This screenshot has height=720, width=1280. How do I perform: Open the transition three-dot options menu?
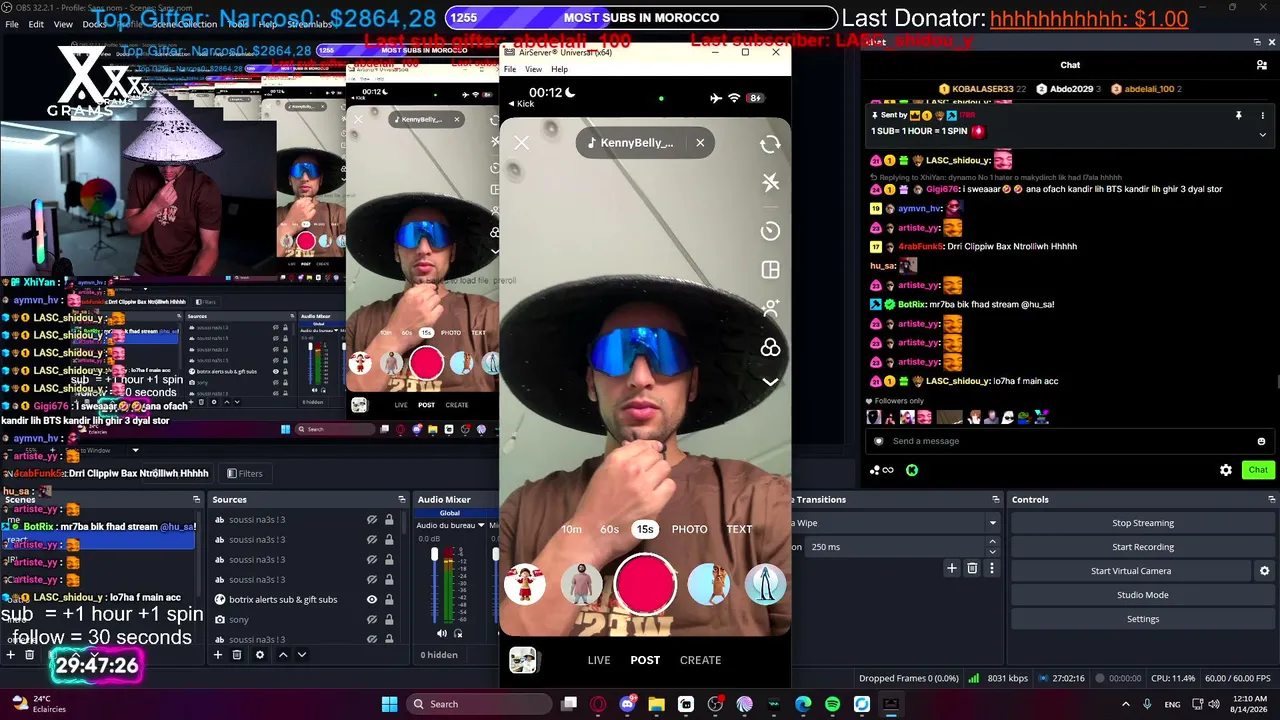[992, 568]
